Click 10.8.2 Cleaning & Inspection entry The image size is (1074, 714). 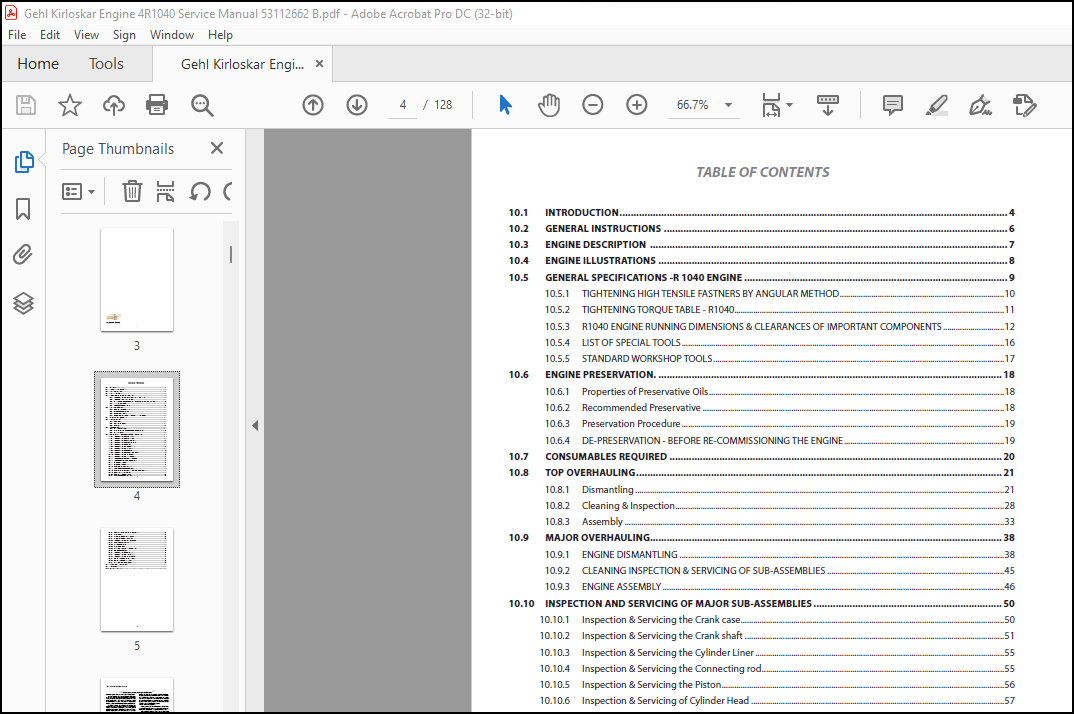[779, 506]
